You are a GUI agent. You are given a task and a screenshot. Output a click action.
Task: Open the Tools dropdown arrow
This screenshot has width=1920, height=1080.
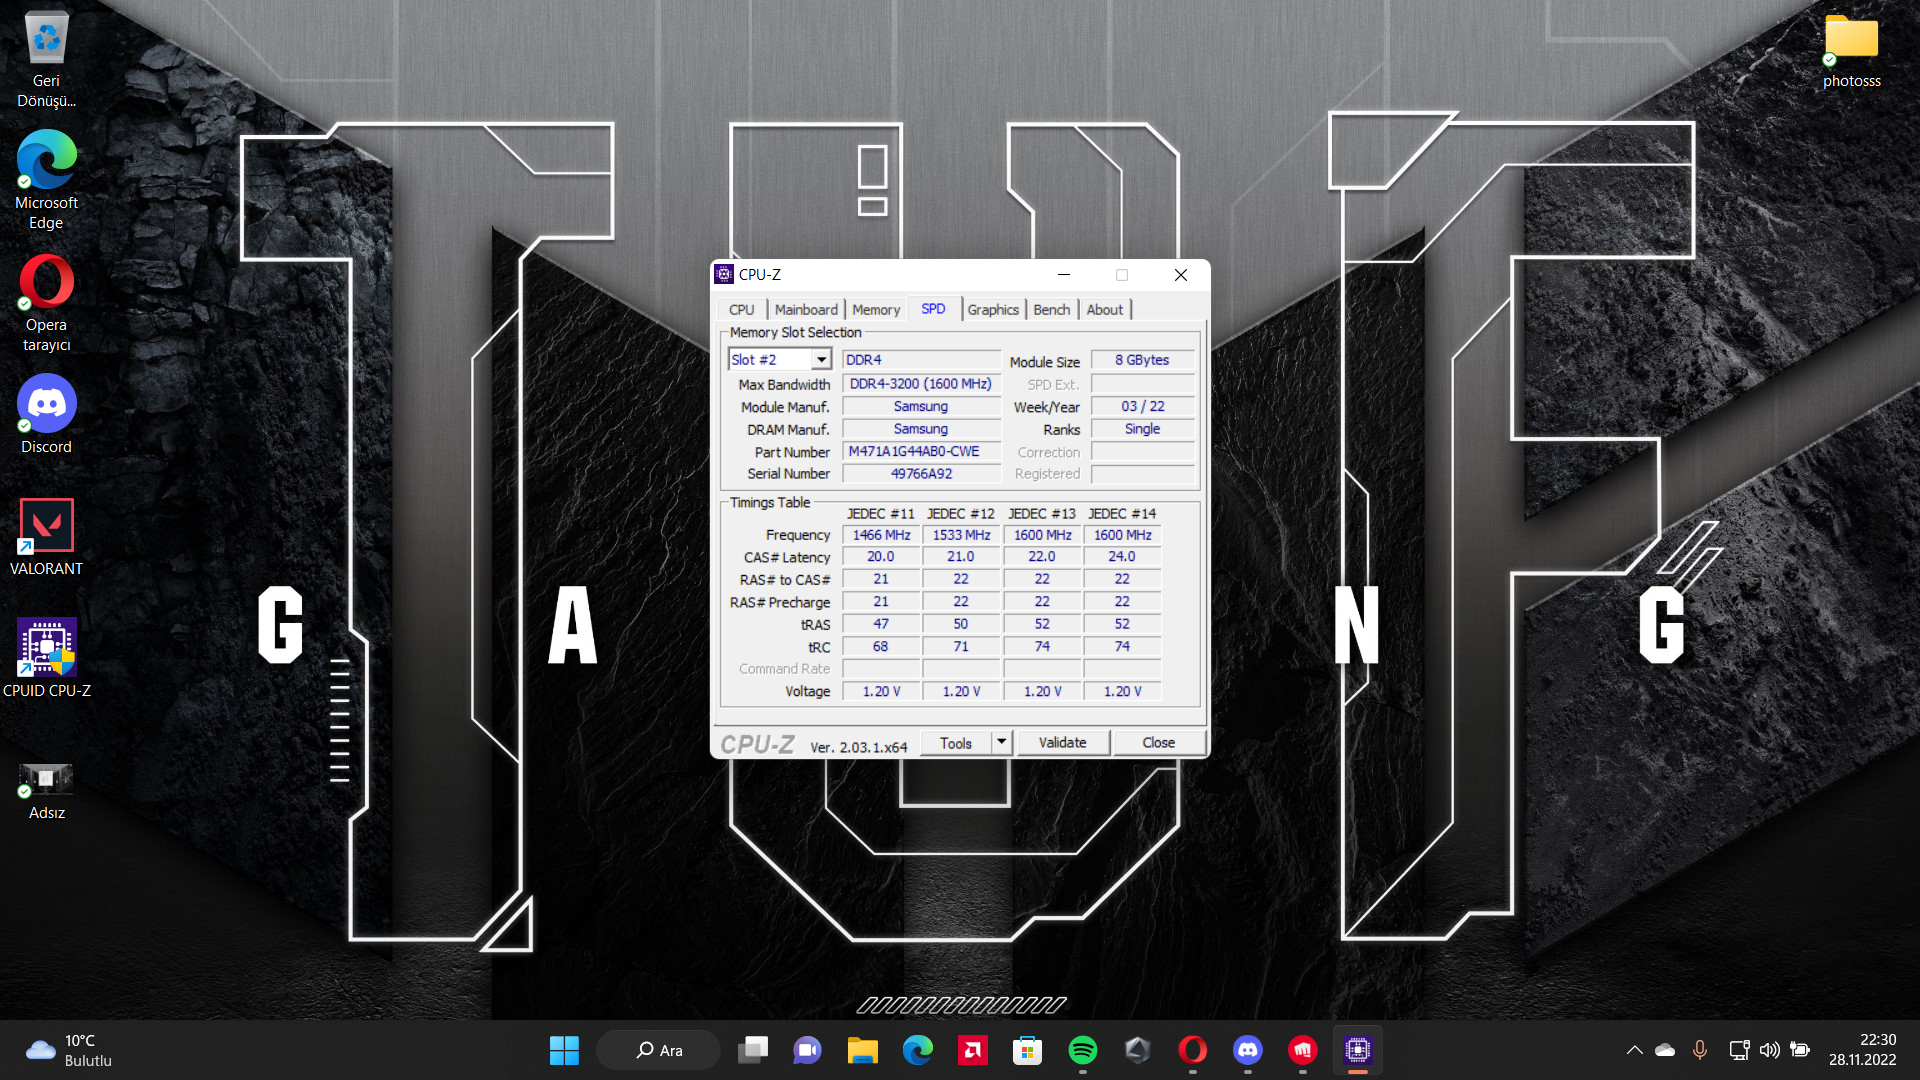1001,742
